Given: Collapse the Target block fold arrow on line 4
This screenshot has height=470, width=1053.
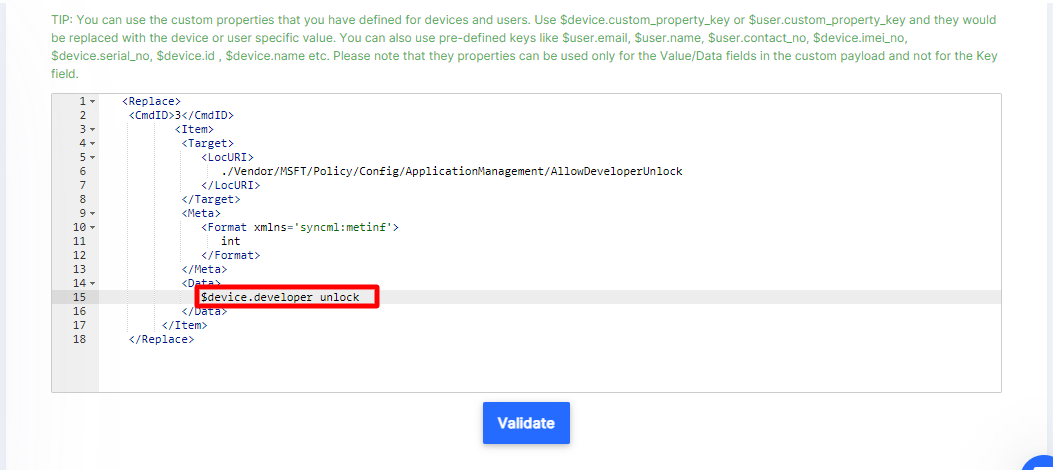Looking at the screenshot, I should pos(92,143).
